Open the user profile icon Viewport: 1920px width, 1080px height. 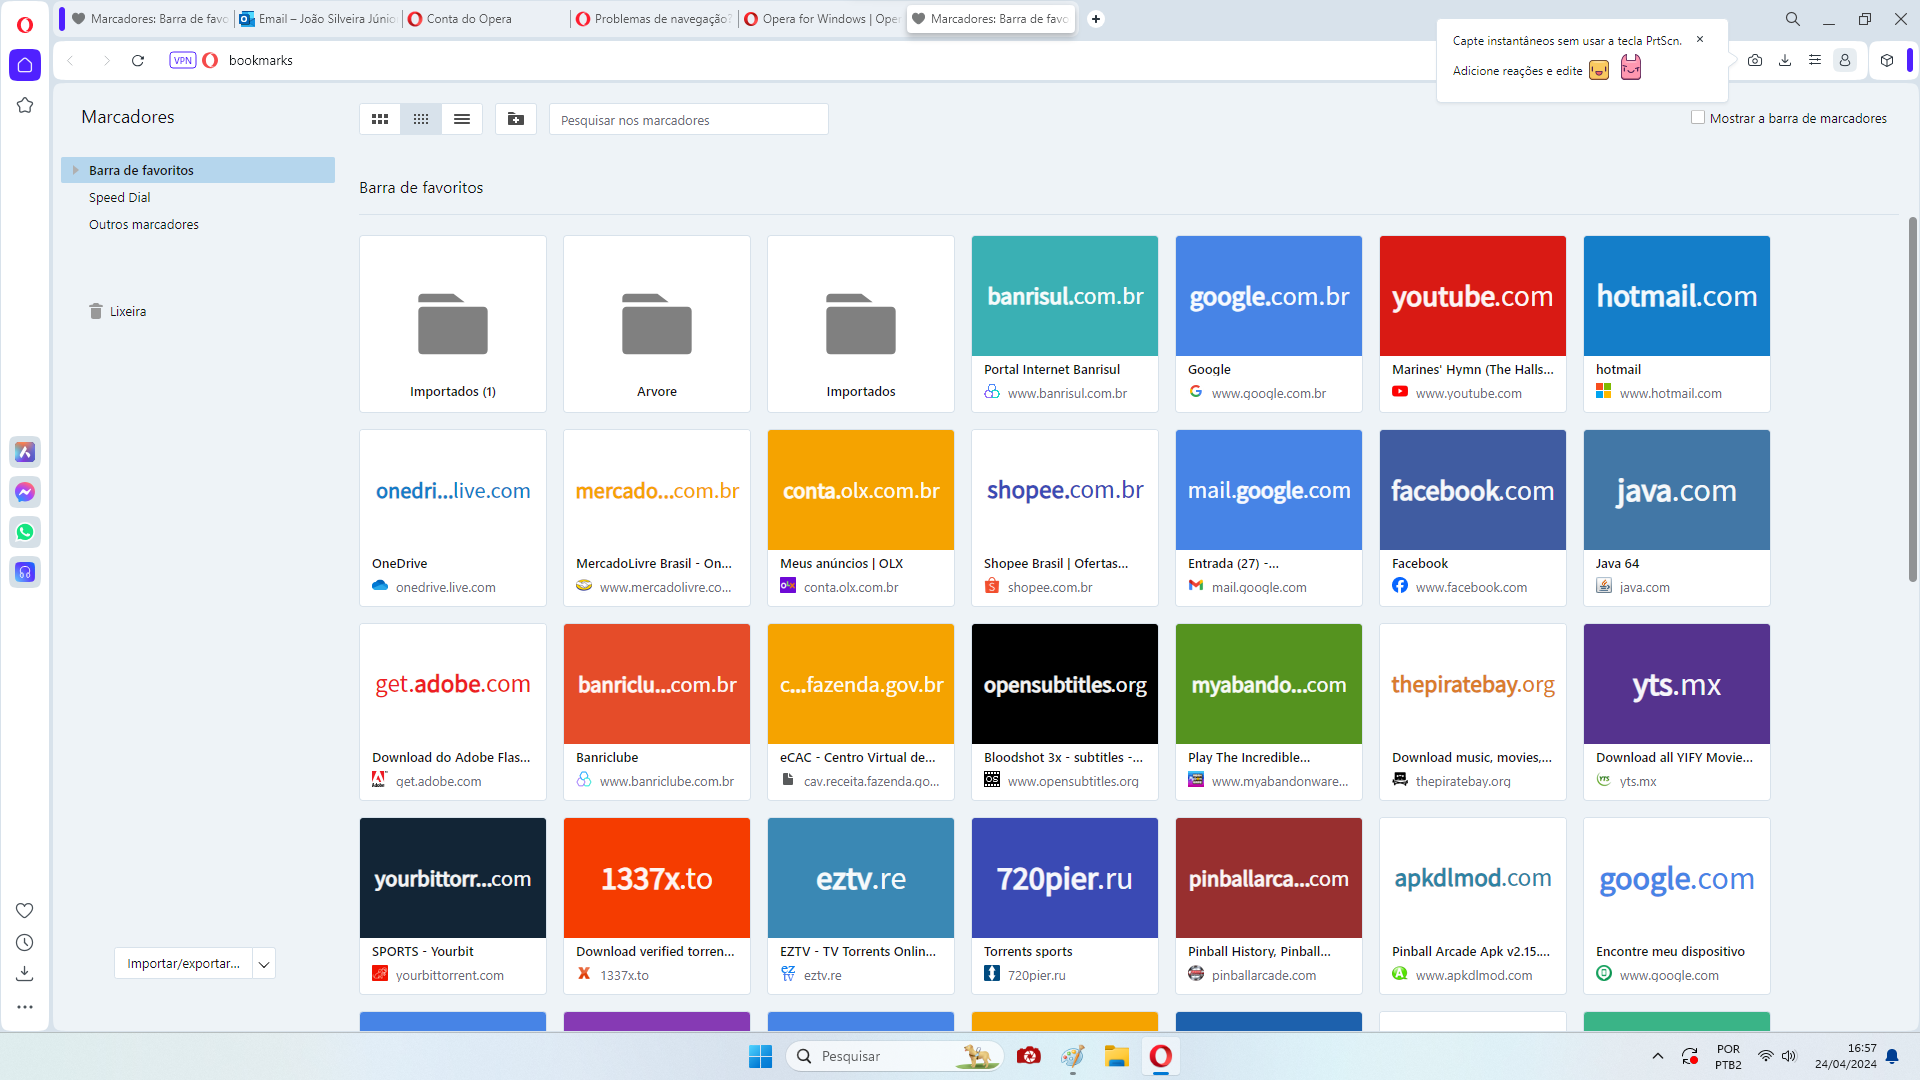point(1845,60)
